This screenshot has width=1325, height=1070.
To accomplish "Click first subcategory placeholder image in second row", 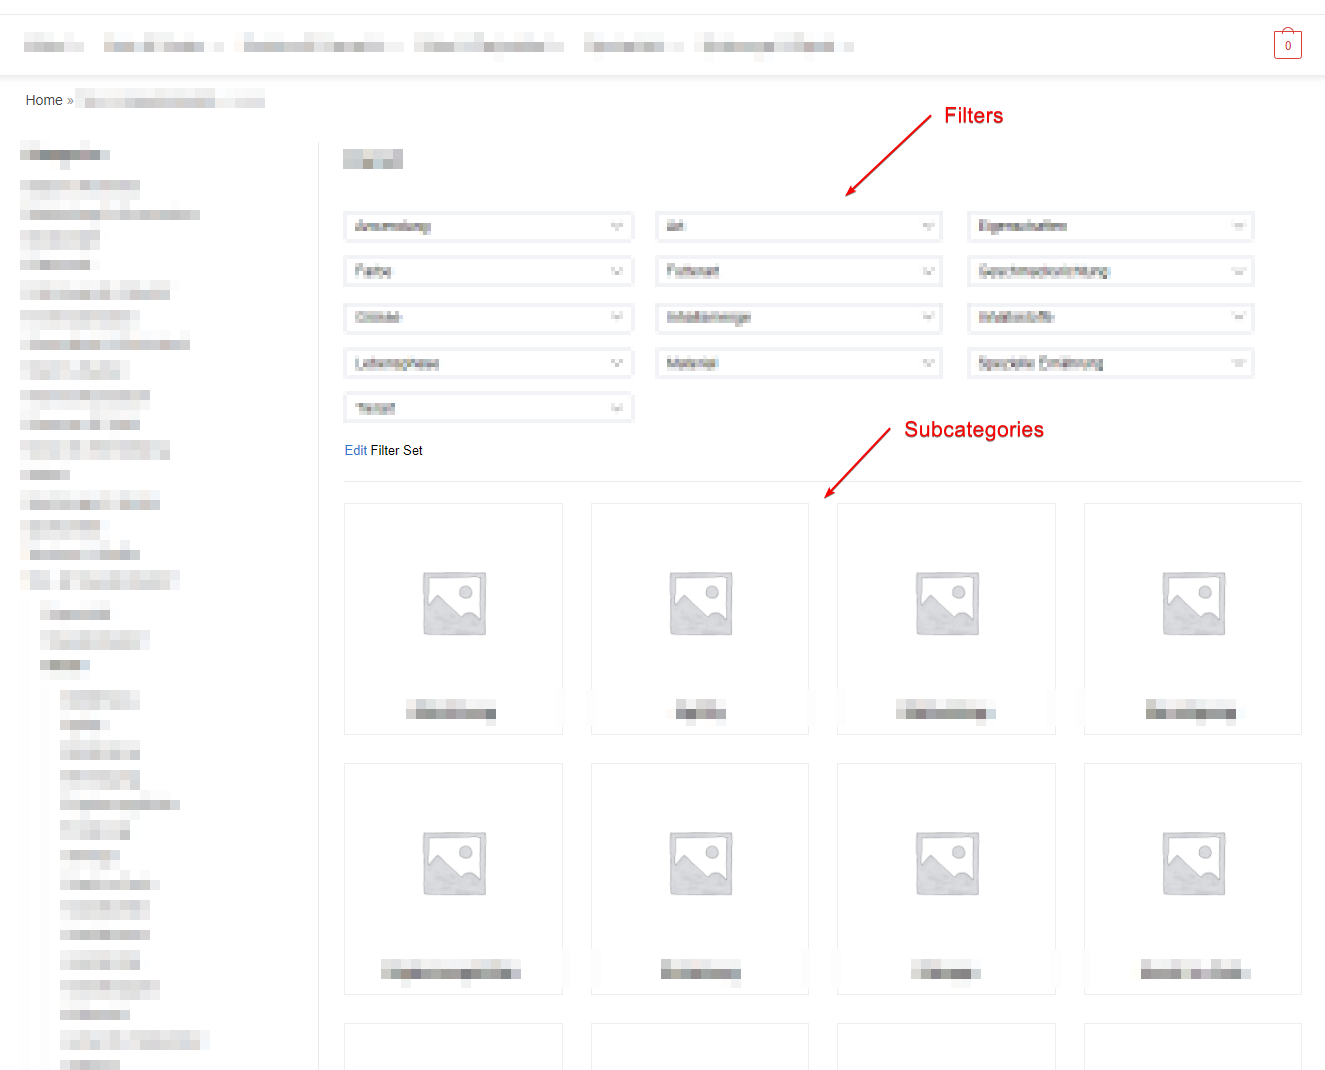I will (x=454, y=864).
